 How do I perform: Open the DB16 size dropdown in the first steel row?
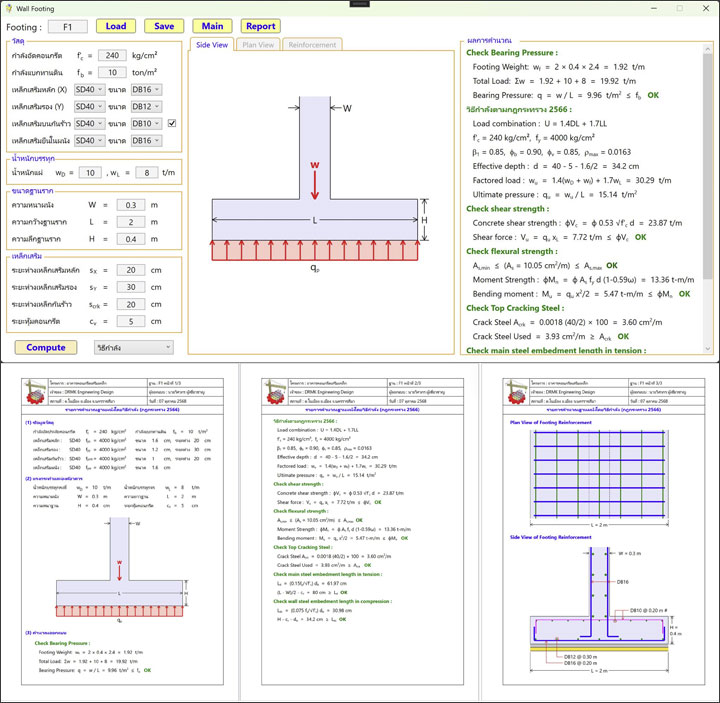click(x=146, y=90)
